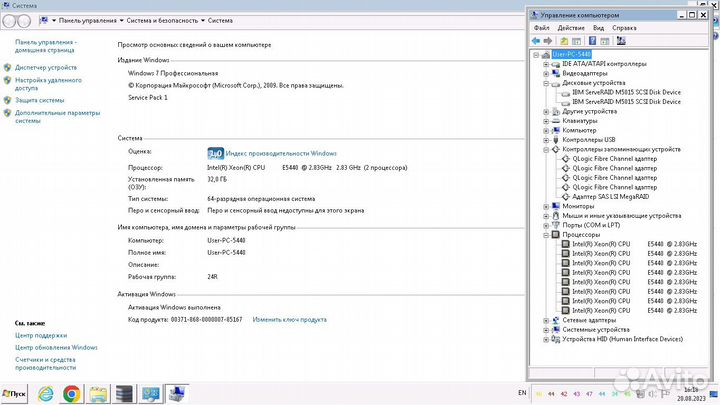Image resolution: width=720 pixels, height=405 pixels.
Task: Collapse Контроллеры запоминающих устройств node
Action: 546,150
